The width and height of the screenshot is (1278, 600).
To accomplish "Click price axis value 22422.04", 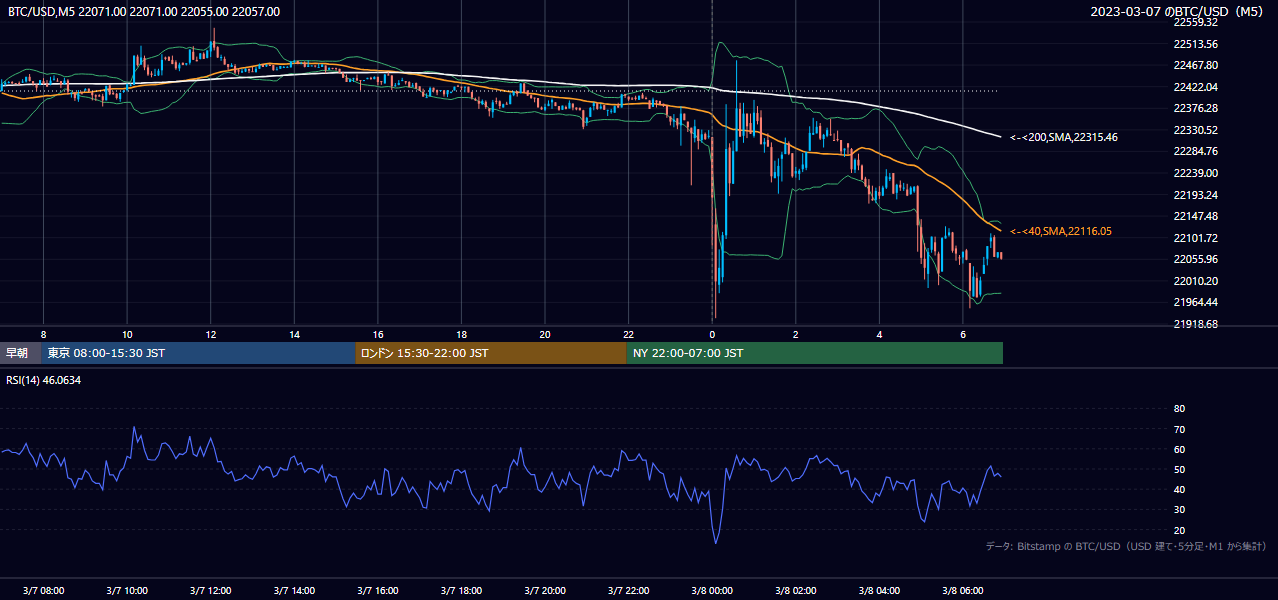I will (x=1195, y=87).
